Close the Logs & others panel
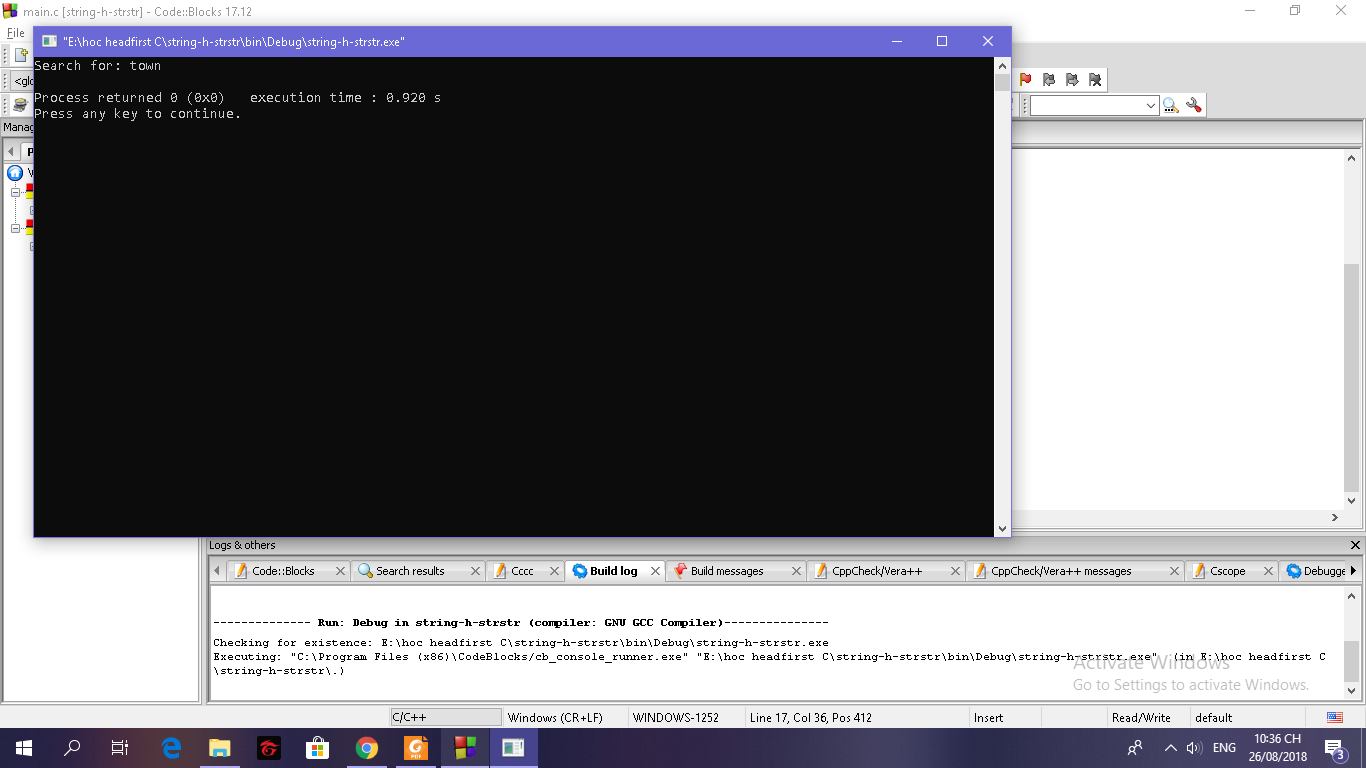 click(x=1355, y=545)
